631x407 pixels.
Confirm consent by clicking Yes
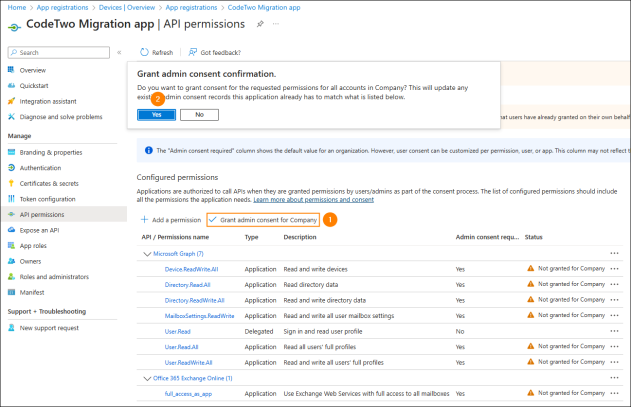[x=157, y=115]
